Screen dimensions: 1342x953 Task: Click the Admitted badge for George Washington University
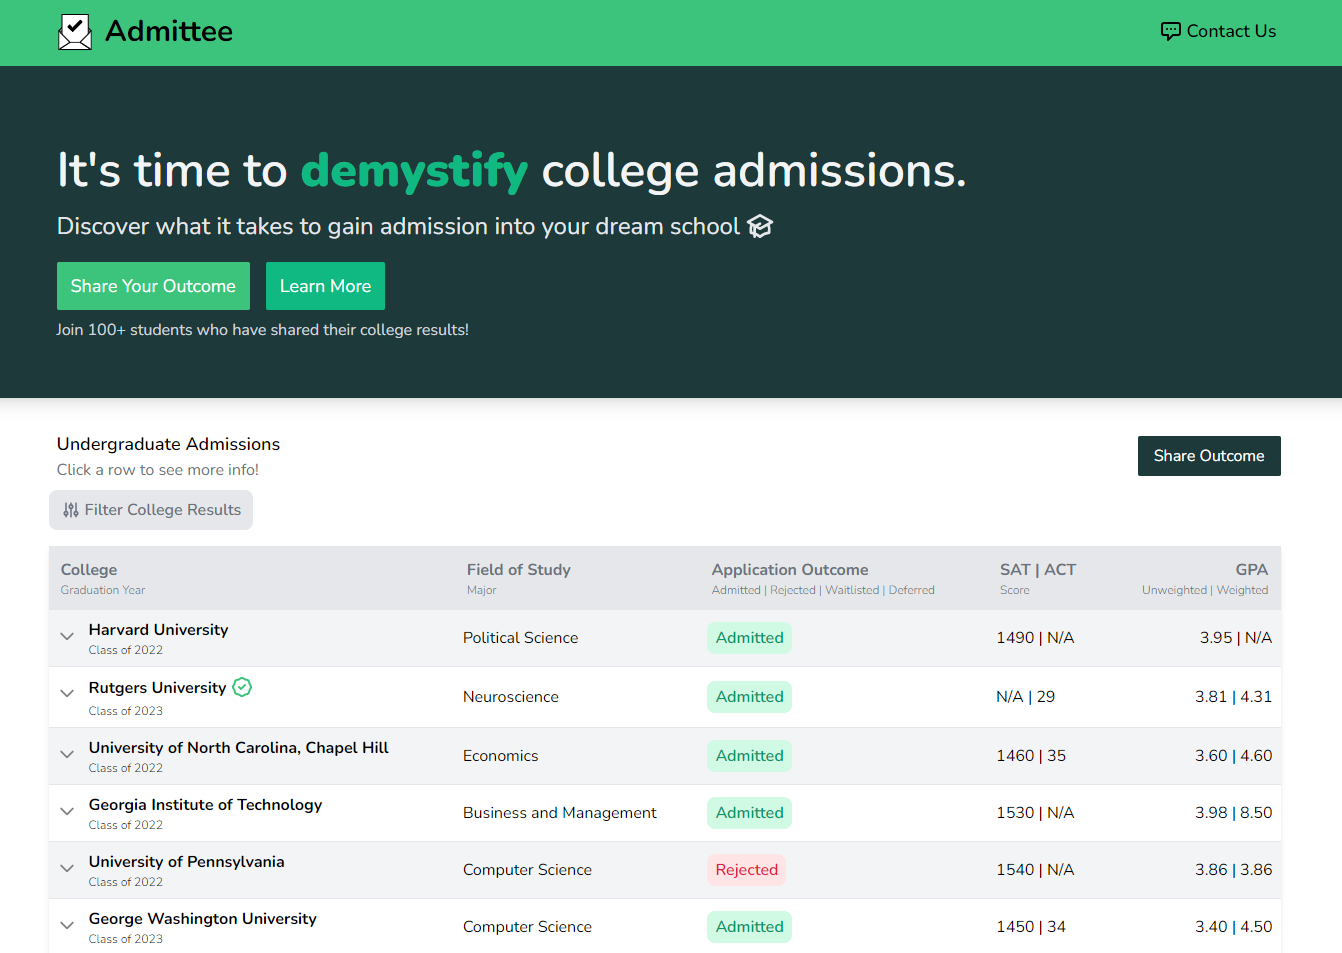[749, 927]
